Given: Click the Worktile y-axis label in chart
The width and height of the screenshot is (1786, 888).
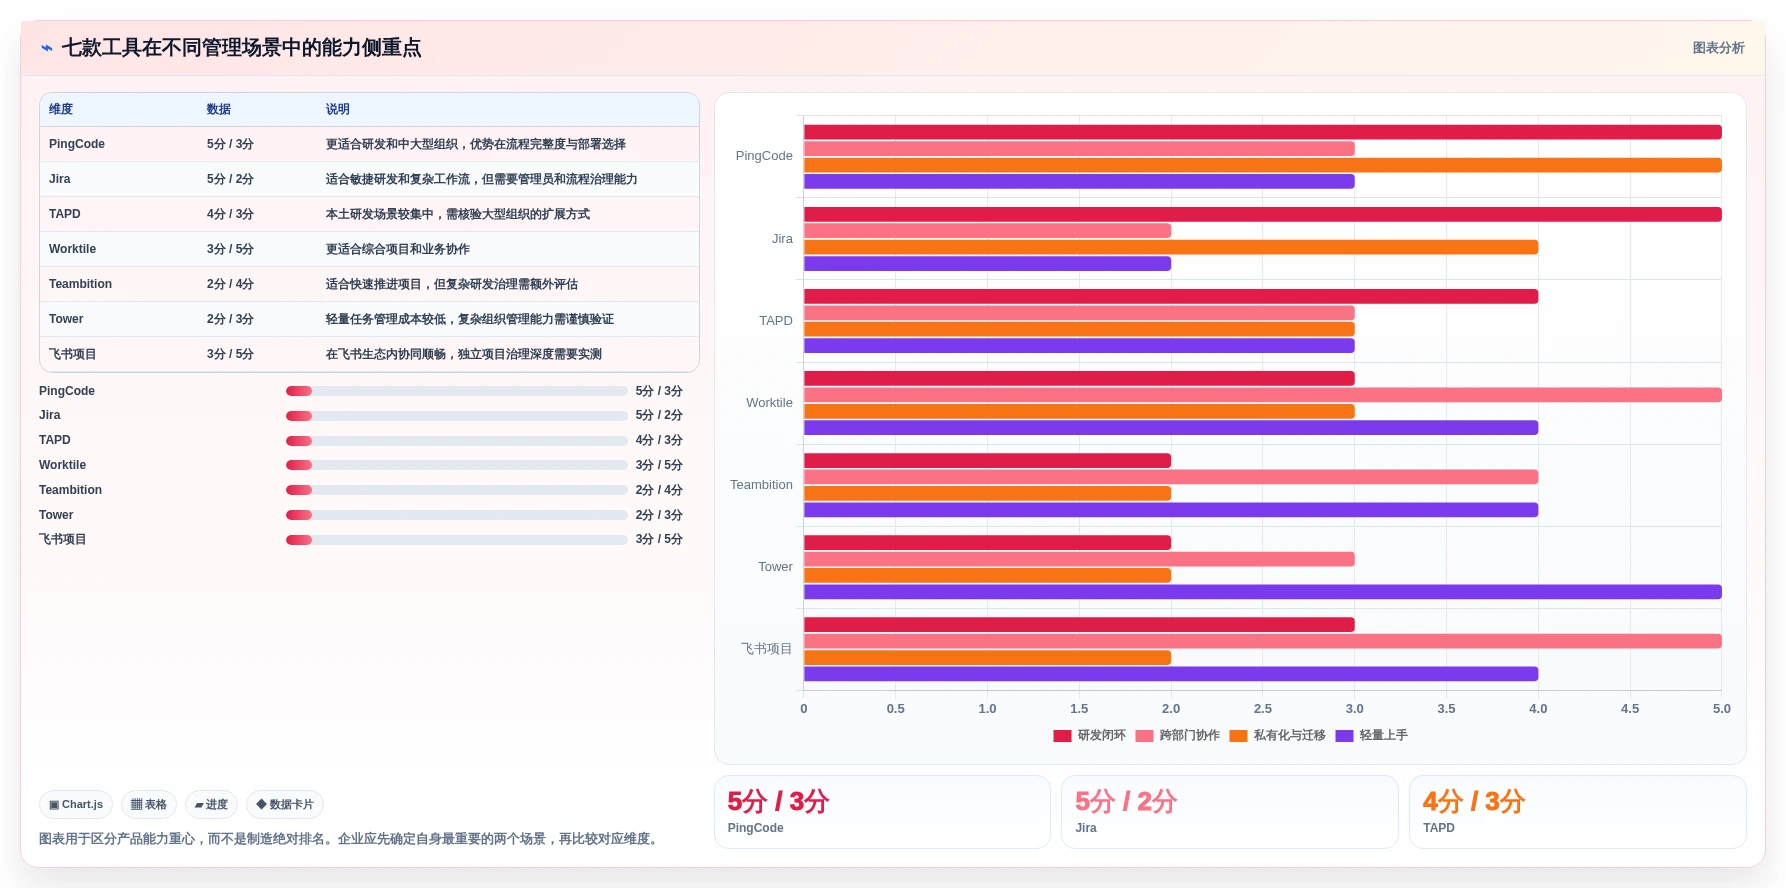Looking at the screenshot, I should point(769,403).
